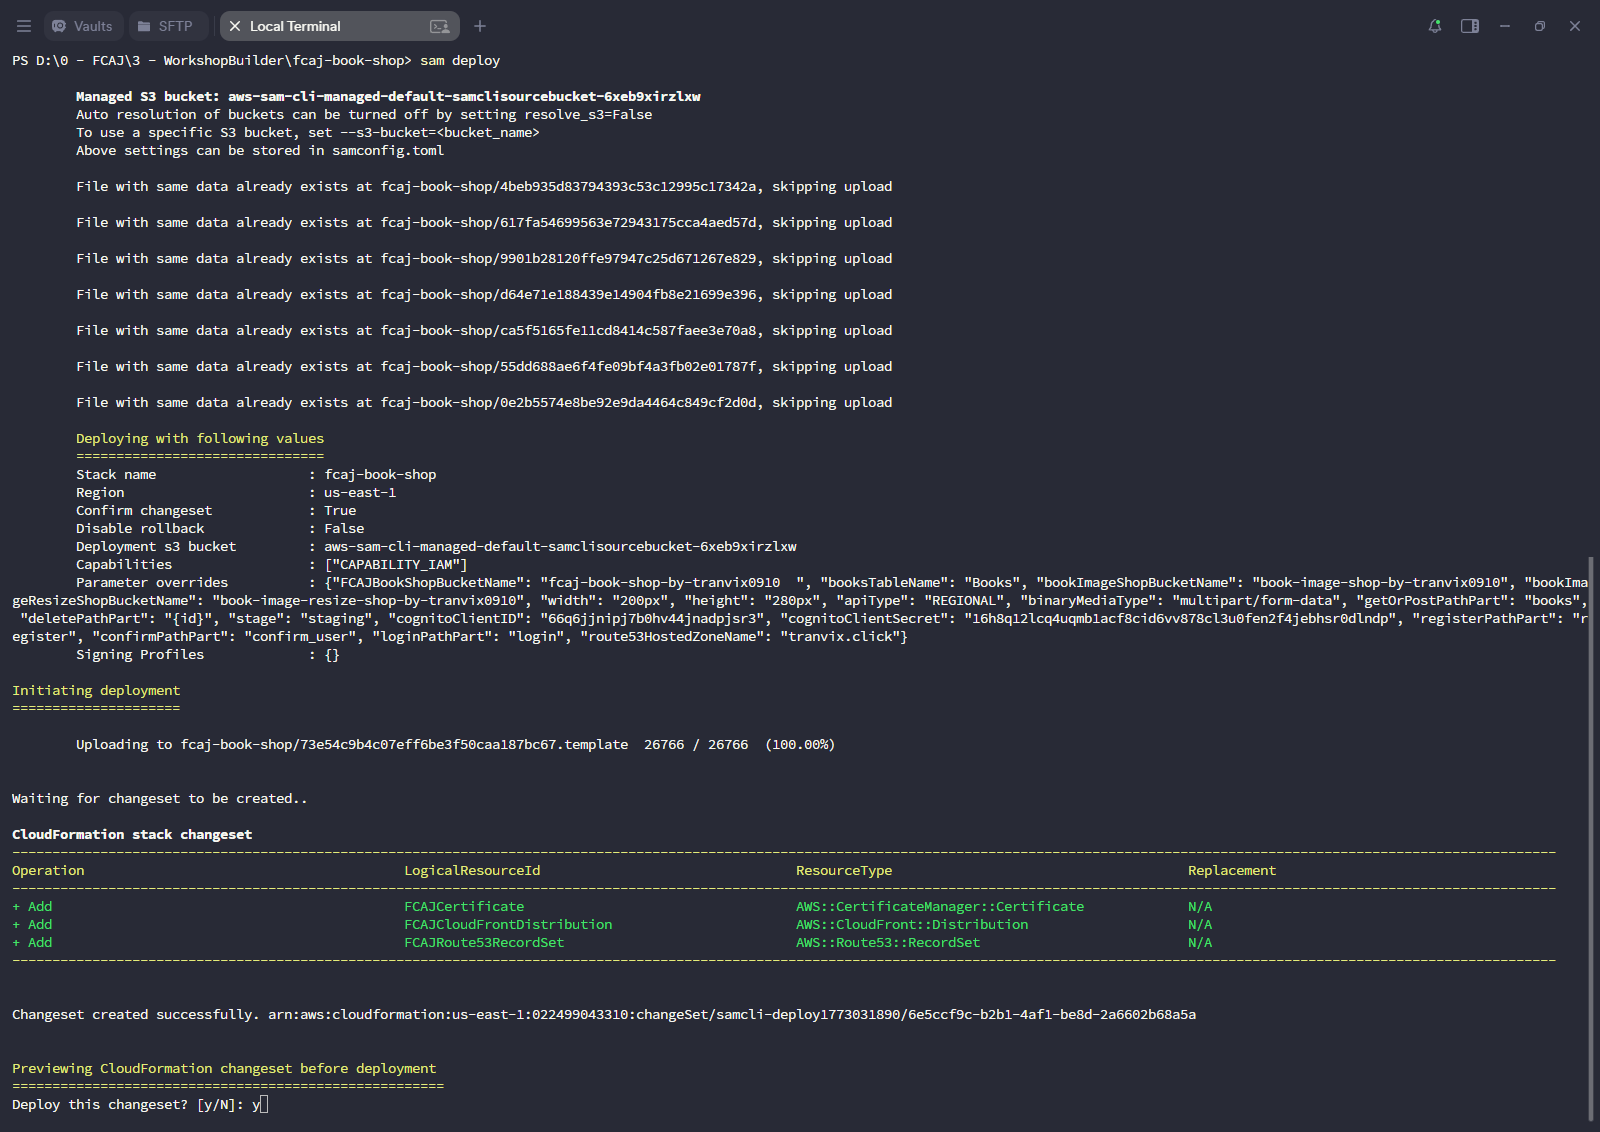
Task: Click the 'Operation' column header
Action: 48,870
